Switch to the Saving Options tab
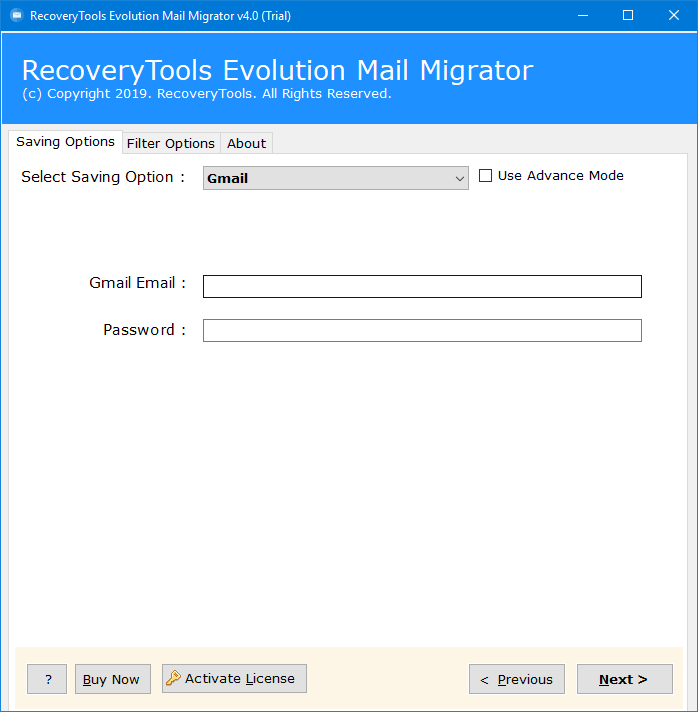 point(65,142)
